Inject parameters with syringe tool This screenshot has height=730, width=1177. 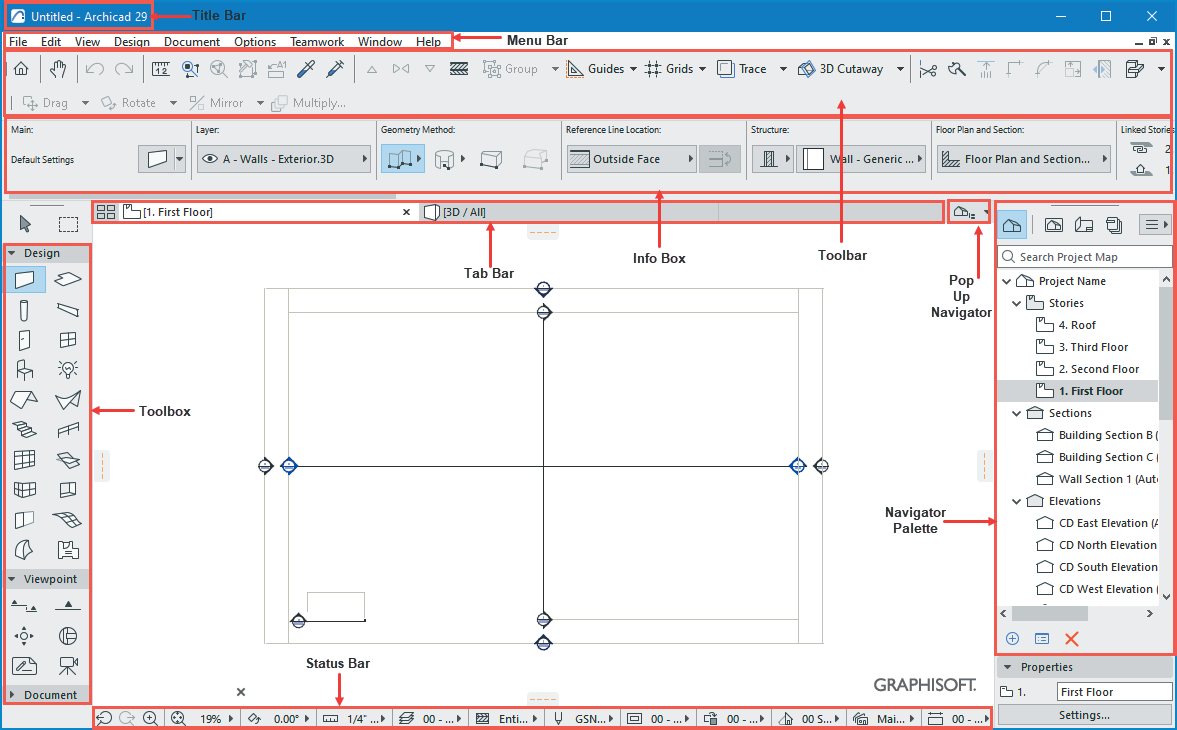(x=335, y=69)
